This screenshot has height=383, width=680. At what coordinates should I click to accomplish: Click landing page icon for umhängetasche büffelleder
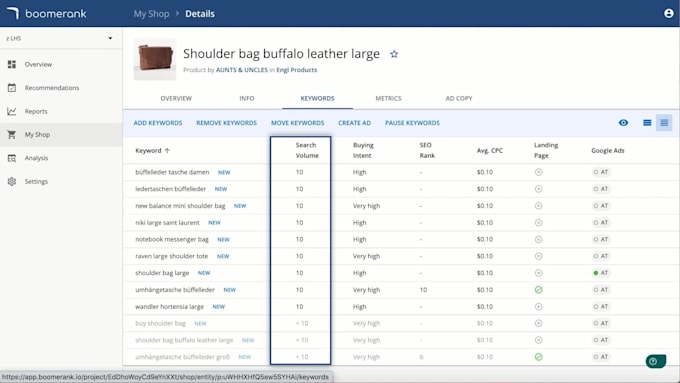click(x=539, y=290)
